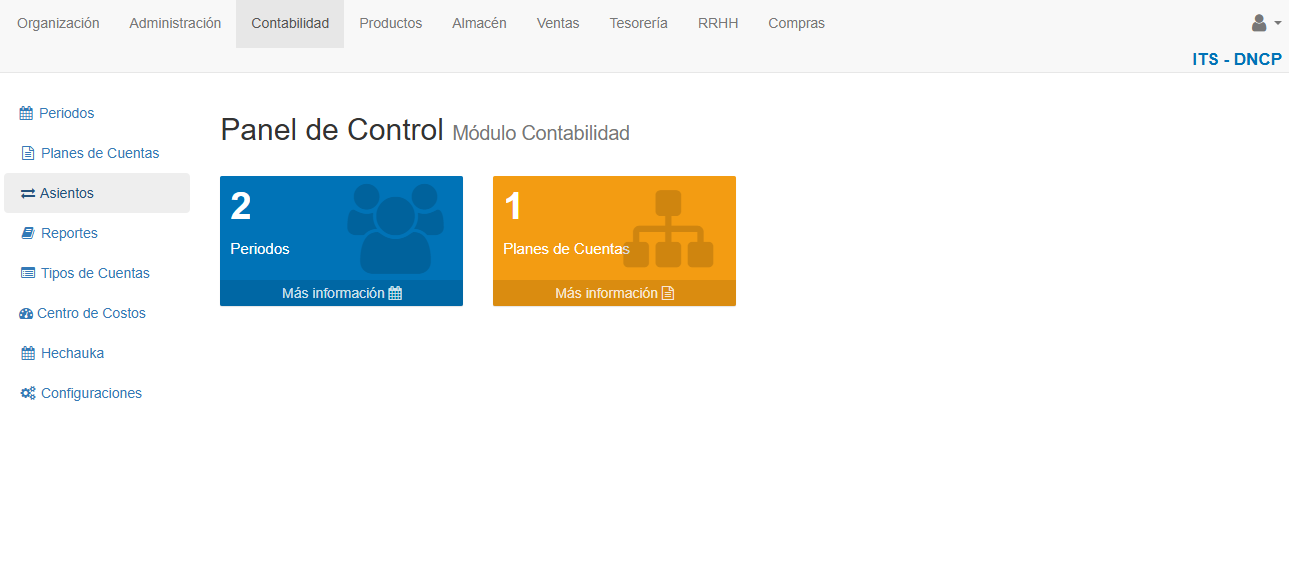Click the ITS - DNCP organization link
1289x586 pixels.
coord(1238,59)
